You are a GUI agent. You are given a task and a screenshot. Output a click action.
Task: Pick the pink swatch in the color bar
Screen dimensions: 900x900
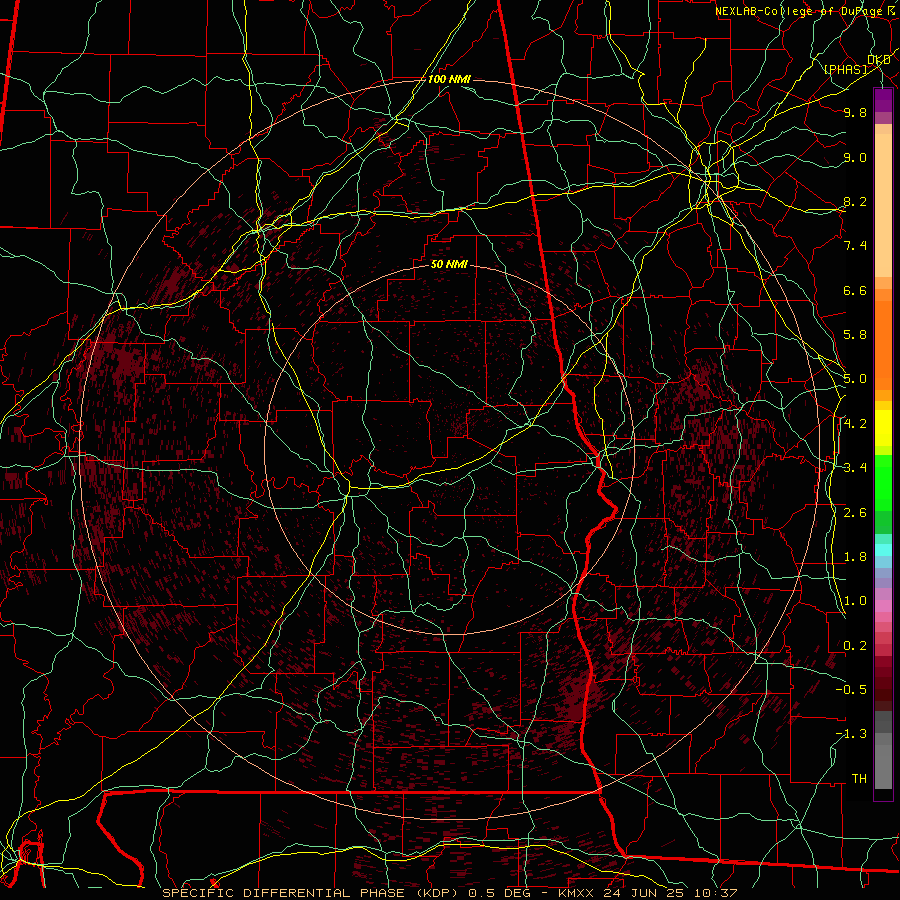(883, 606)
